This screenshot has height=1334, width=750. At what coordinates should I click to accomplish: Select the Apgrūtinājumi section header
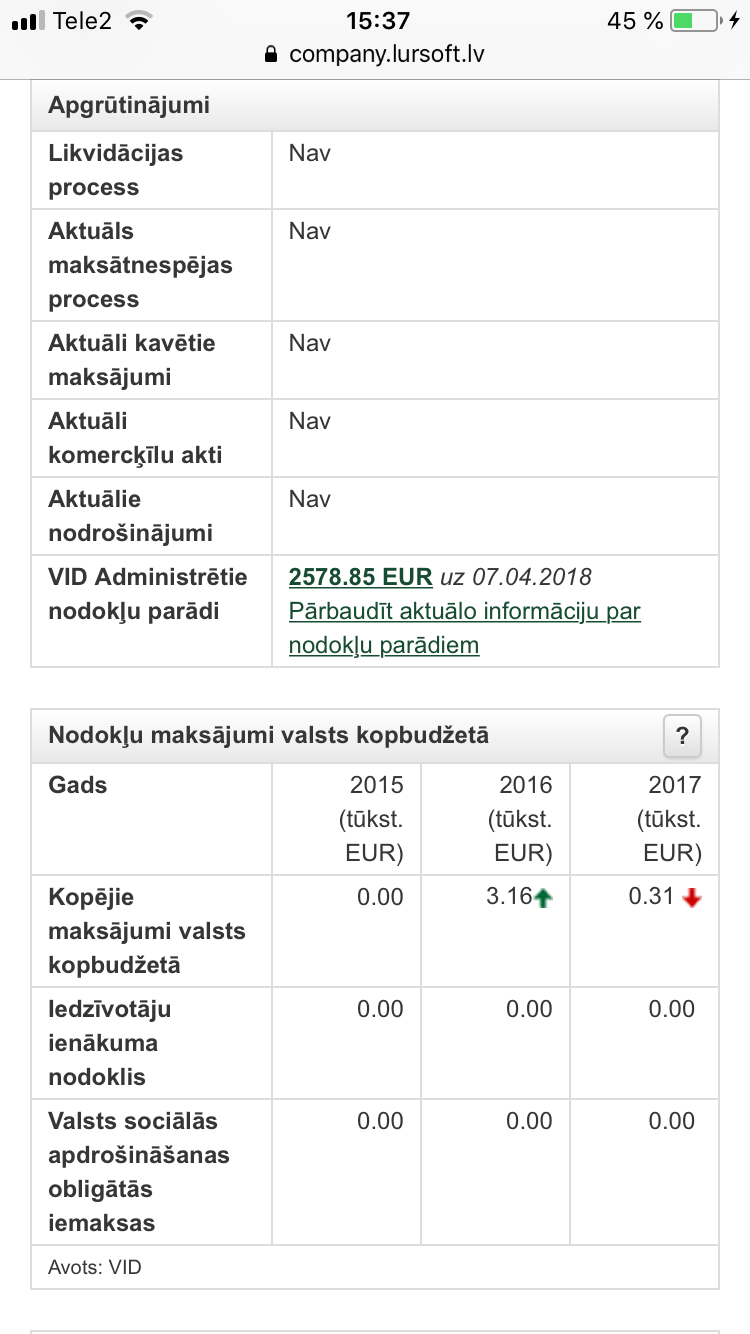[375, 106]
